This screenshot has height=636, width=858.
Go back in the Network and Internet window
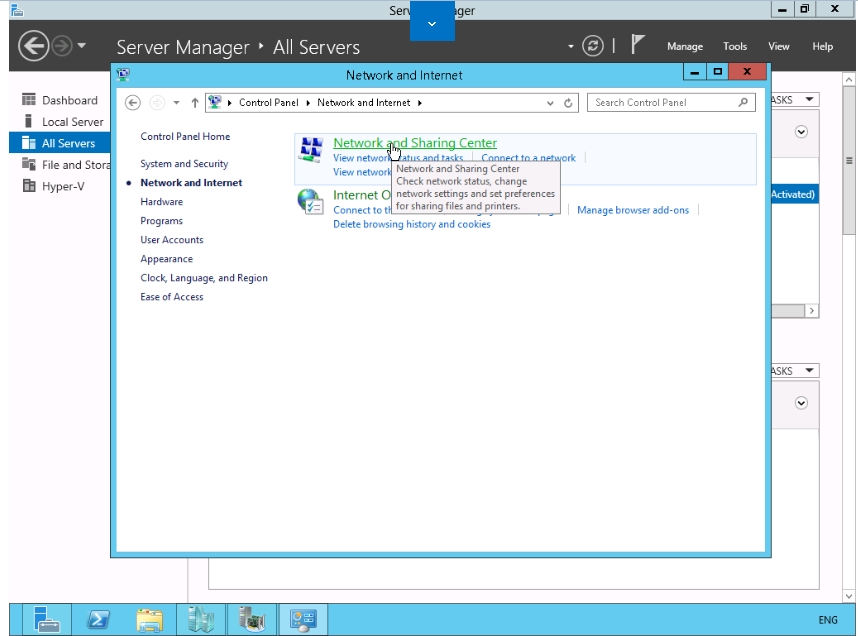[132, 103]
